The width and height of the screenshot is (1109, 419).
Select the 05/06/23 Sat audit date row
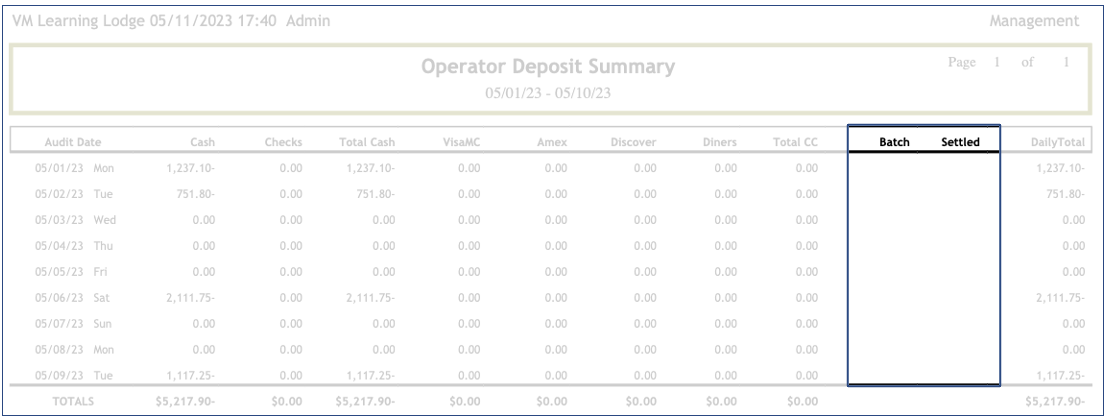coord(71,298)
